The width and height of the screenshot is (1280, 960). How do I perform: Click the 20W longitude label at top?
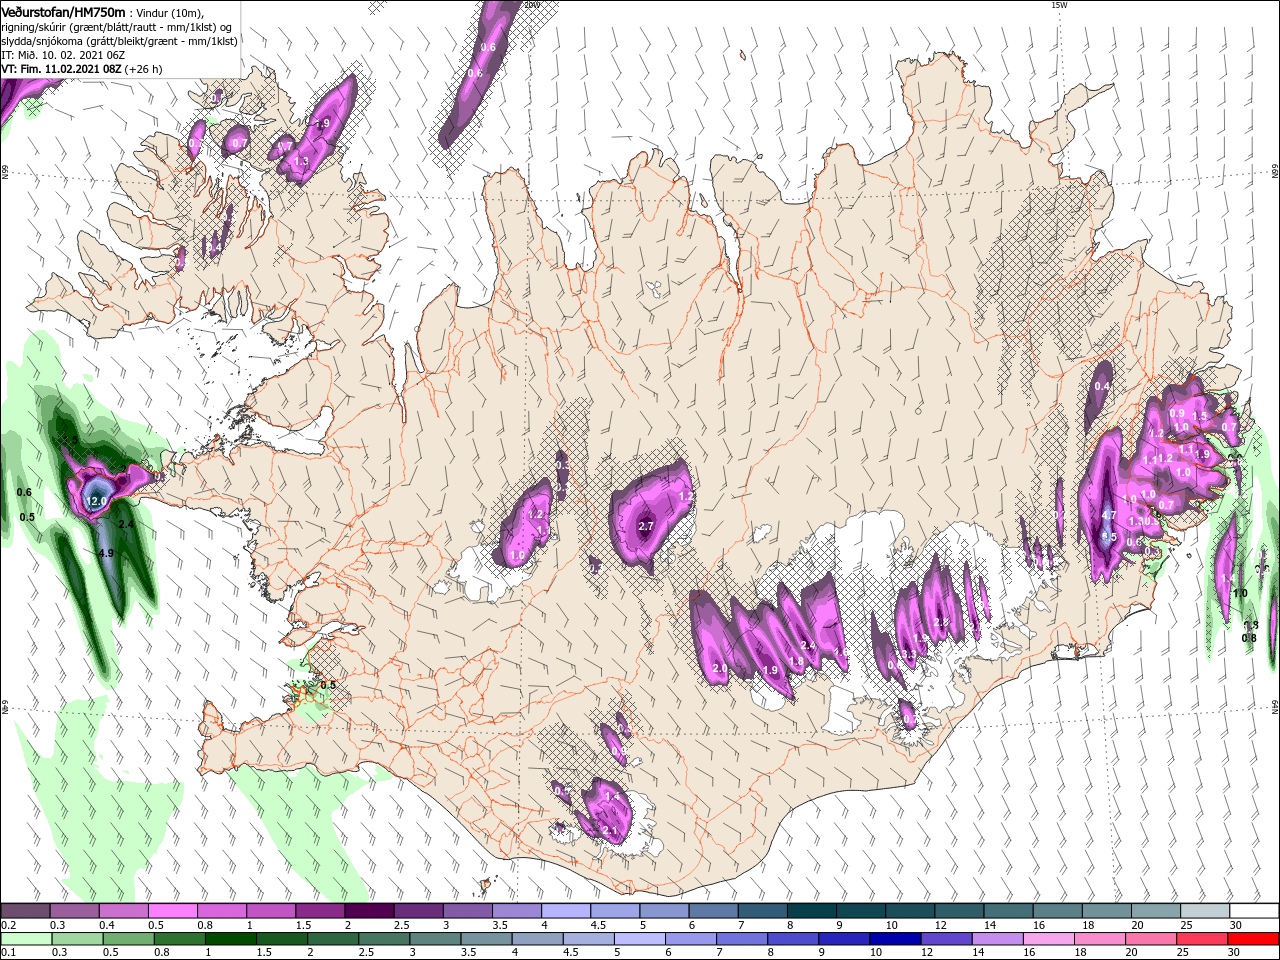[x=532, y=5]
